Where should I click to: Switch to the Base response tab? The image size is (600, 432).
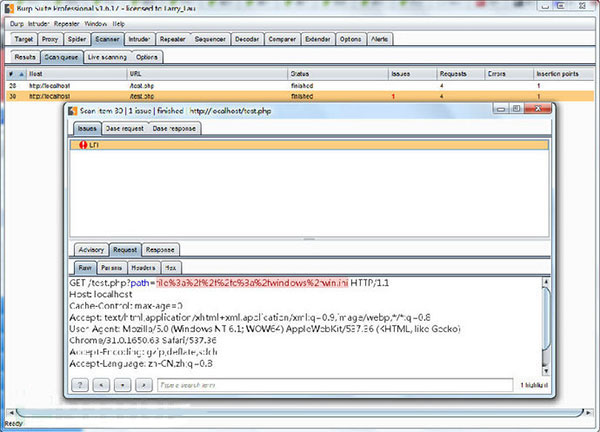point(174,129)
